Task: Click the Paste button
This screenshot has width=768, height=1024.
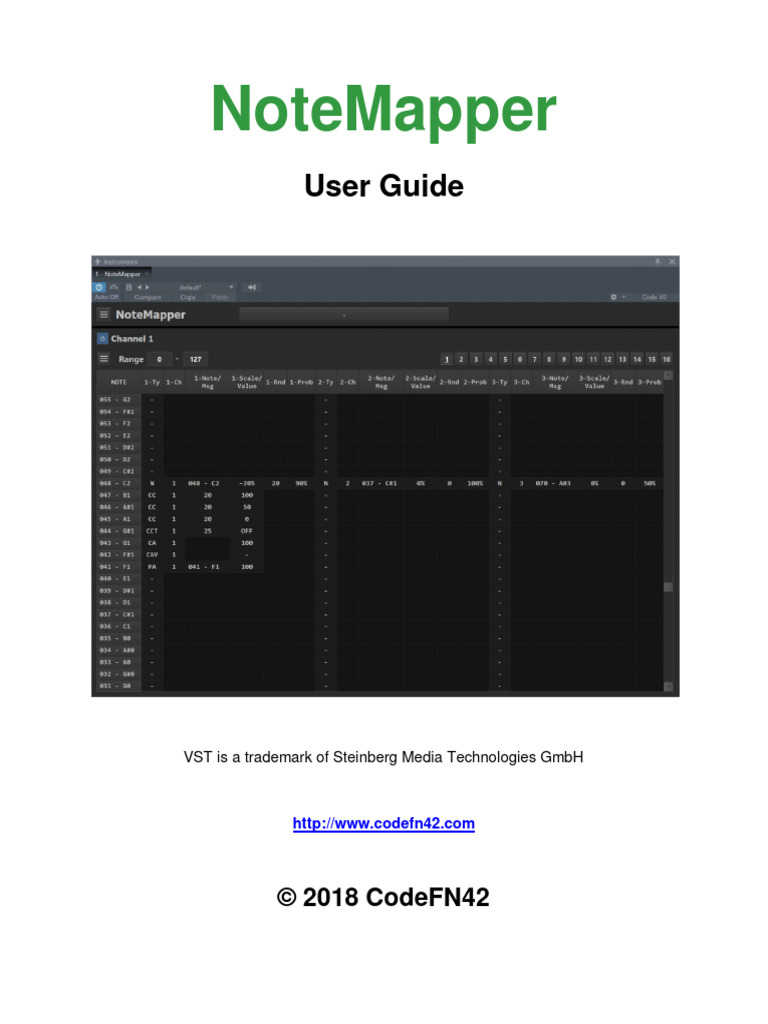Action: [x=220, y=297]
